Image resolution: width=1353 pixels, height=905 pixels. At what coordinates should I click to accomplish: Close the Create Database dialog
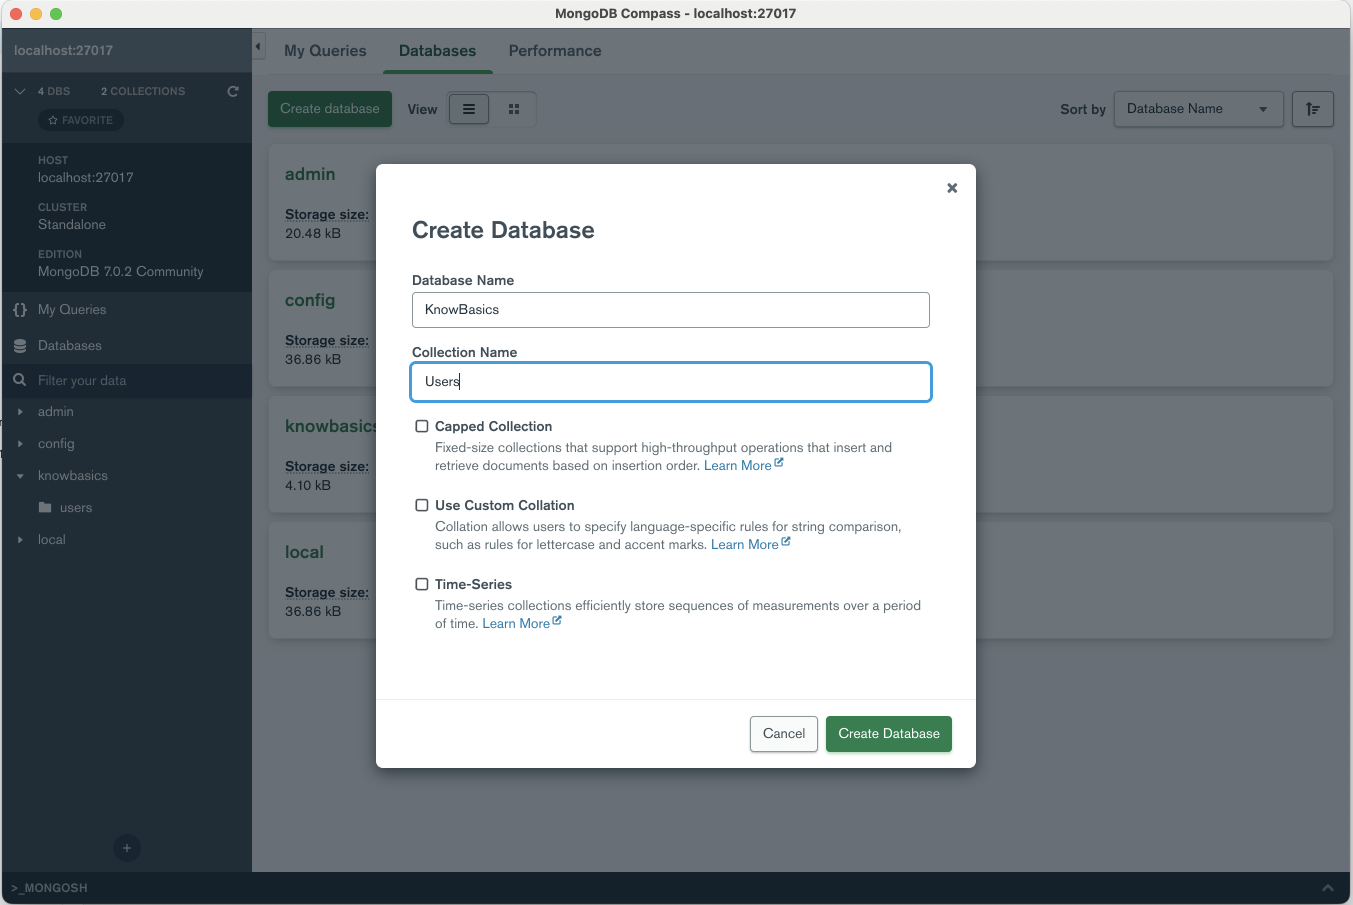[x=952, y=188]
